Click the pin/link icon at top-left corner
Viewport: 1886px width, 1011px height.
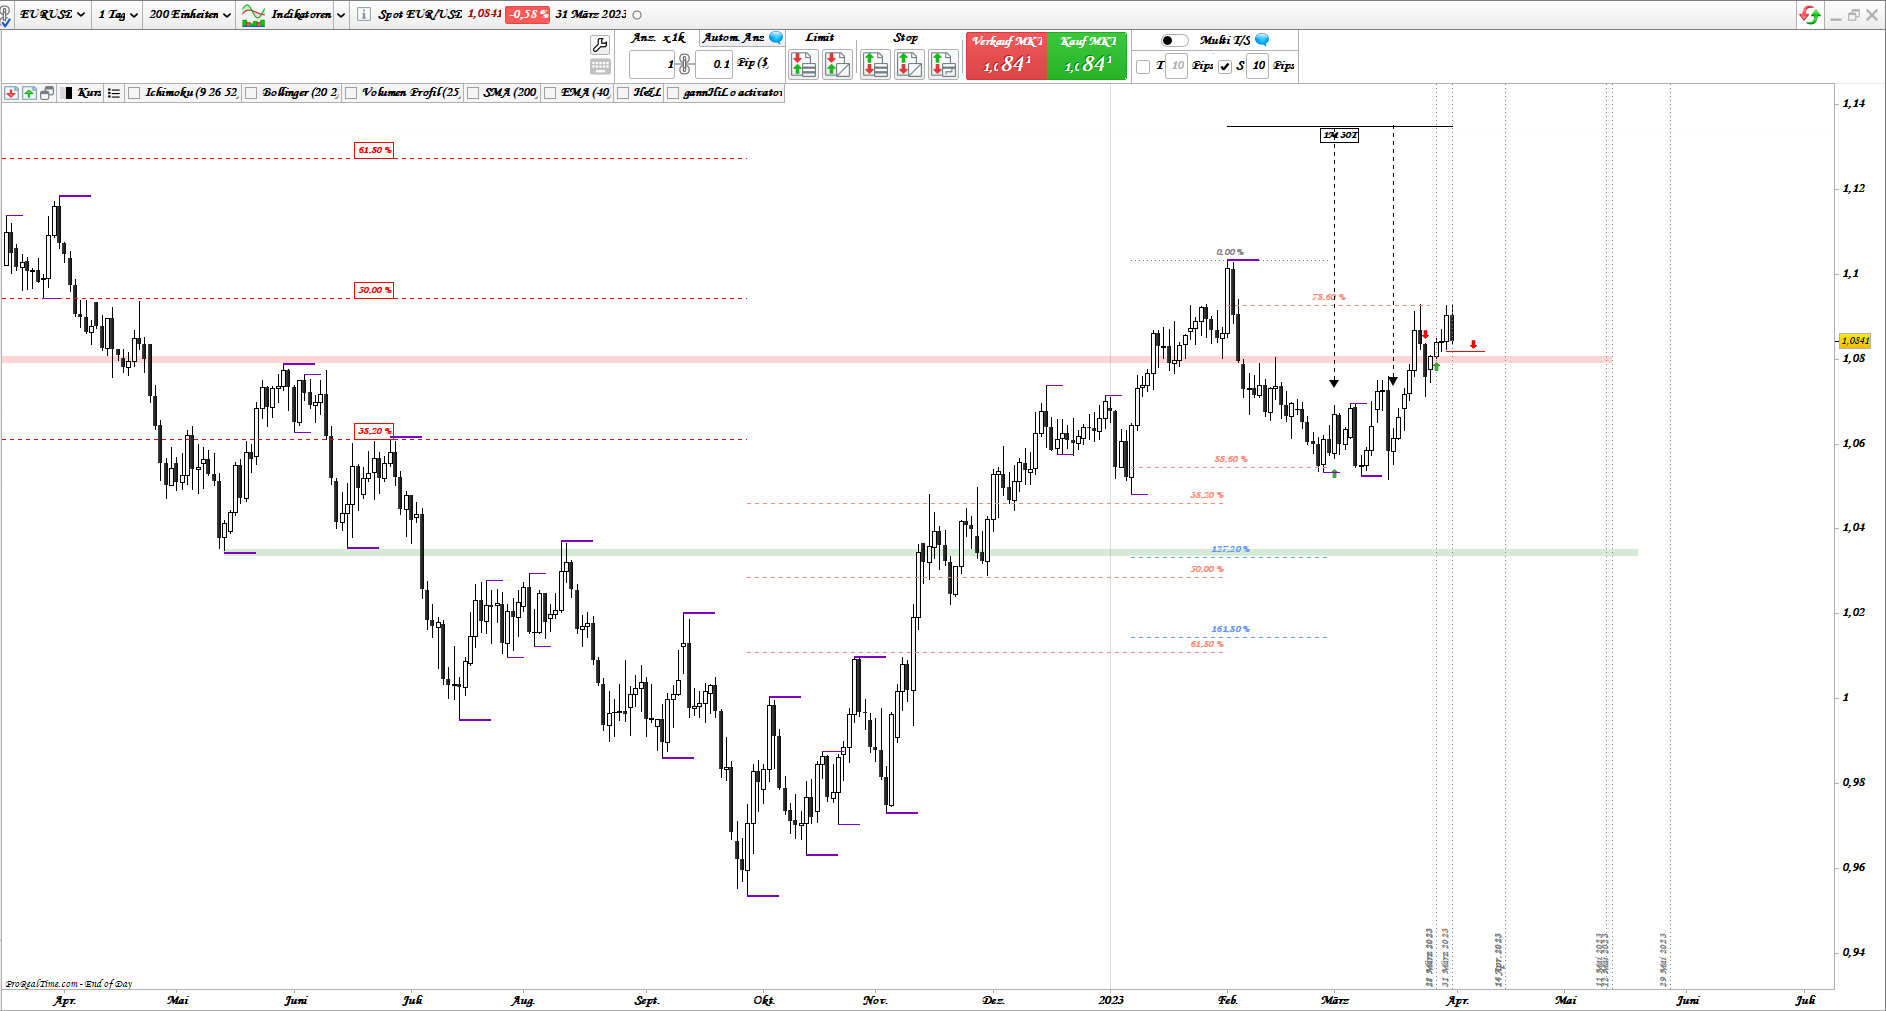6,14
